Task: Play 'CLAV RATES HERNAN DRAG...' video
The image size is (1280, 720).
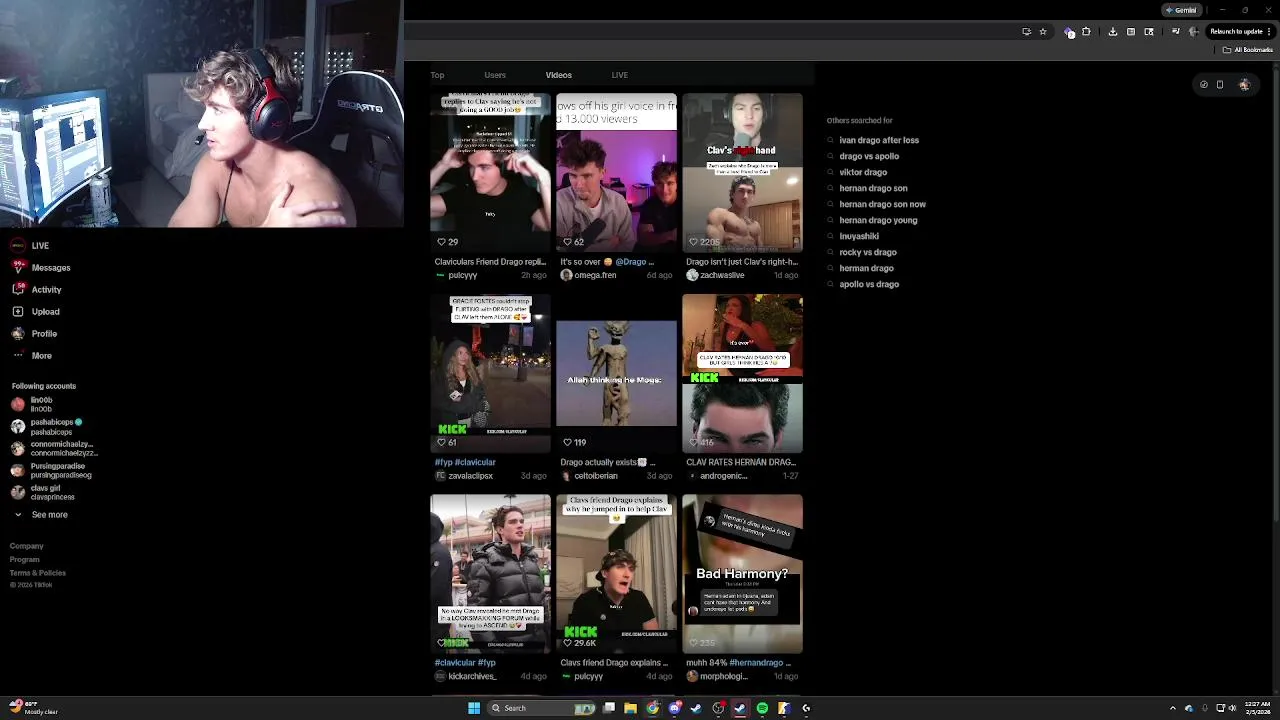Action: tap(742, 373)
